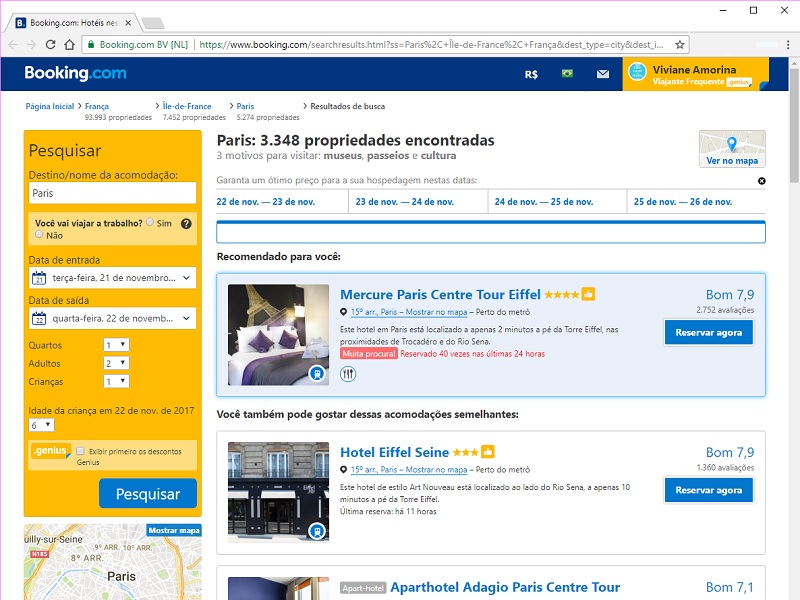800x600 pixels.
Task: Show Mercure hotel 15º arr. on map
Action: pos(409,312)
